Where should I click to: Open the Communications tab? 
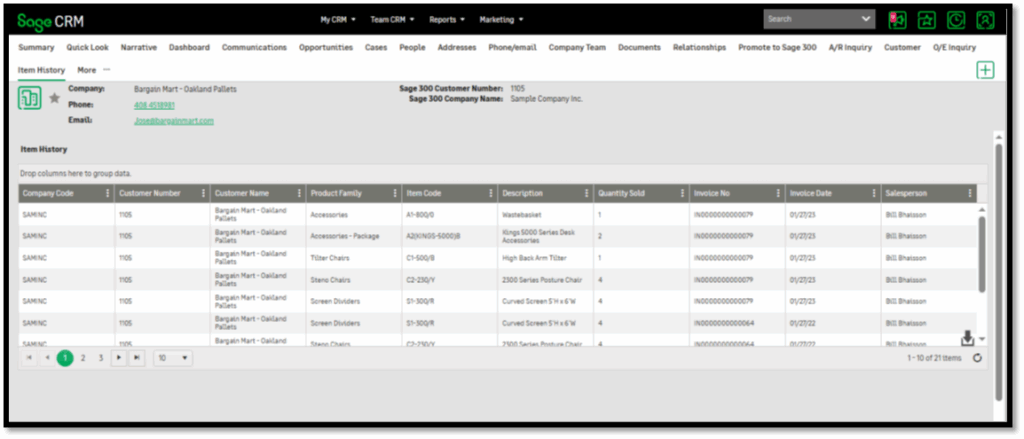click(x=254, y=48)
